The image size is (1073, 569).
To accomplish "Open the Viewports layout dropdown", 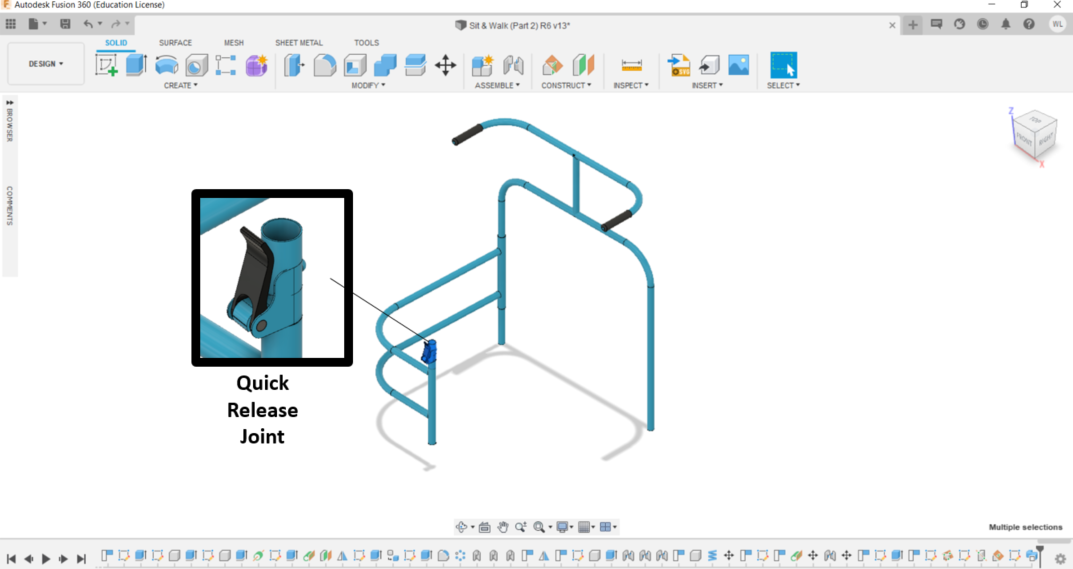I will click(608, 527).
